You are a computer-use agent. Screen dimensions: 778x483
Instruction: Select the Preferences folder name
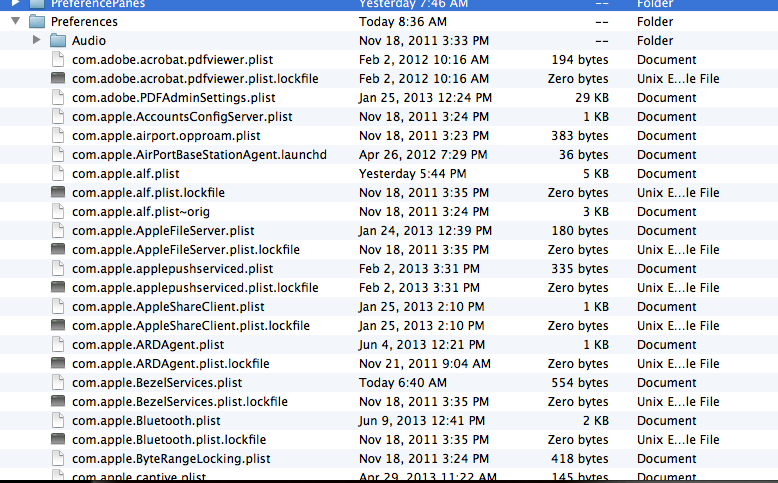pos(84,22)
